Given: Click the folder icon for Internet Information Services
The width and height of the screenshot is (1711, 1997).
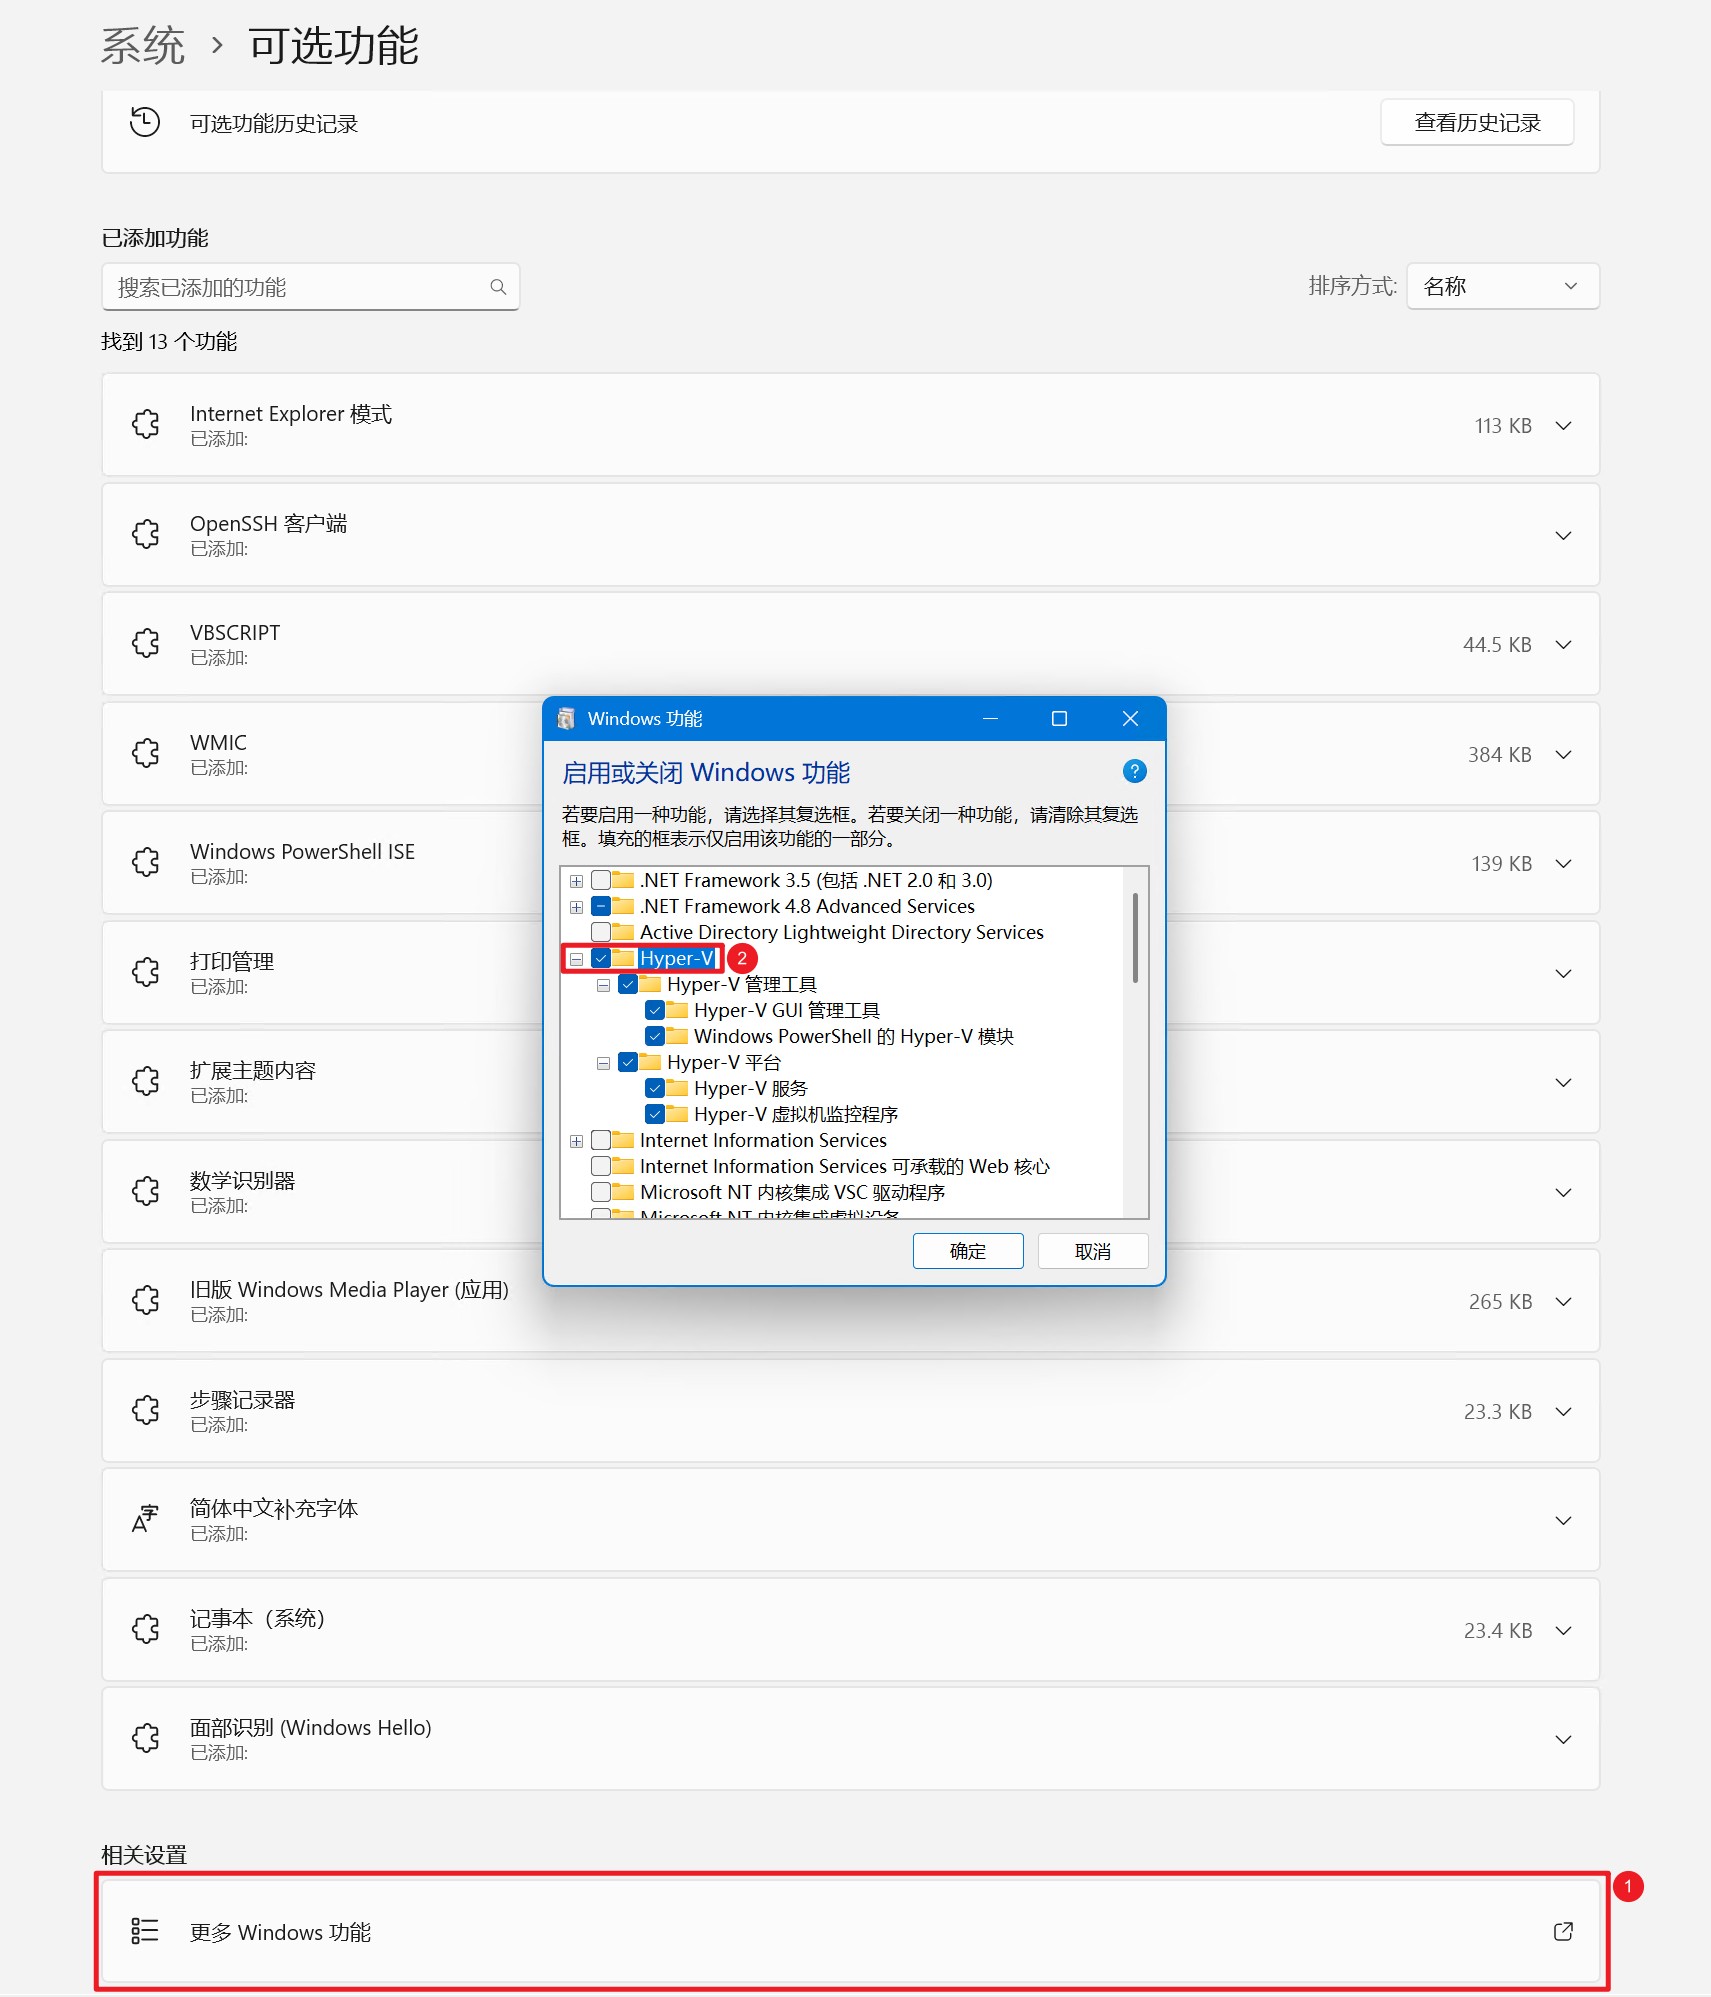Looking at the screenshot, I should [623, 1140].
